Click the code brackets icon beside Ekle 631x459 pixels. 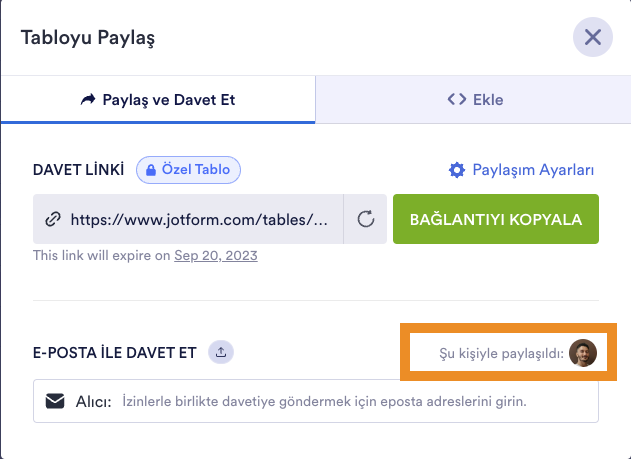[456, 99]
